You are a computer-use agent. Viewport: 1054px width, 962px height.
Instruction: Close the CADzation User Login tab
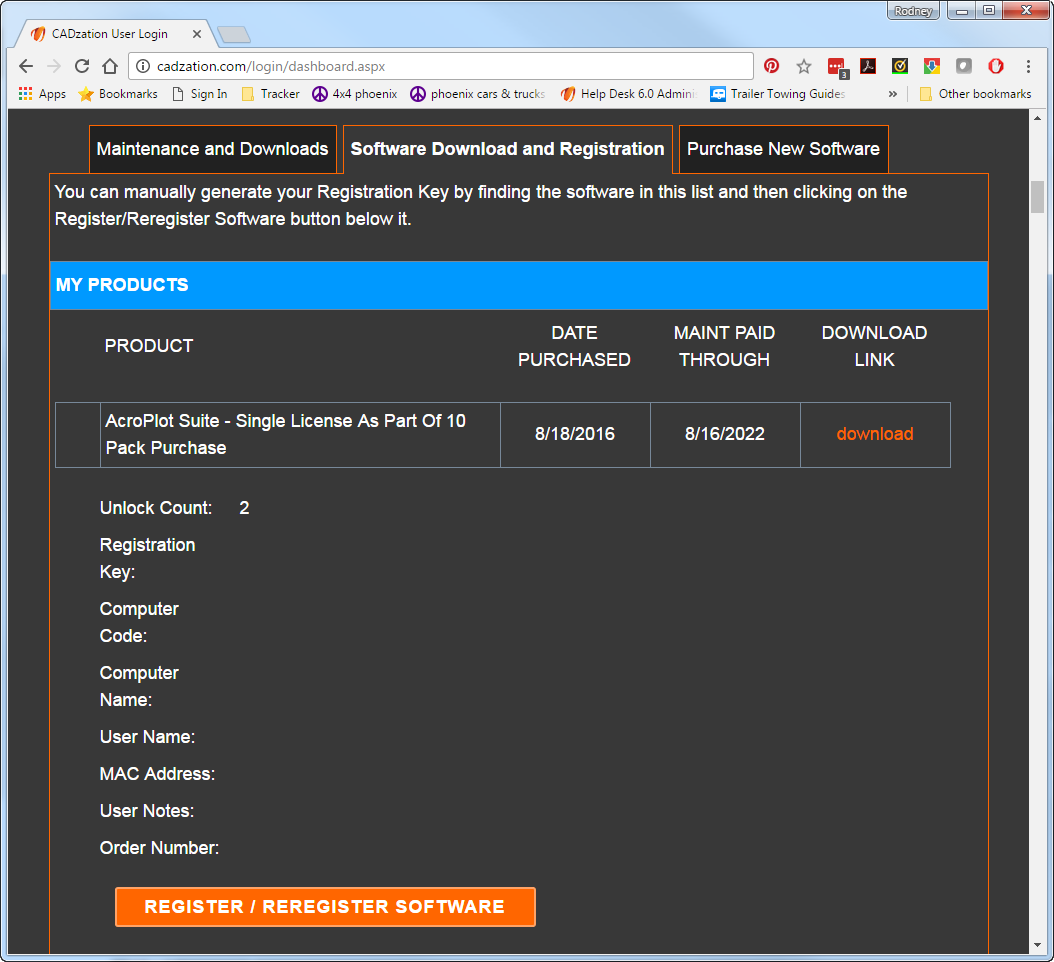click(x=197, y=34)
